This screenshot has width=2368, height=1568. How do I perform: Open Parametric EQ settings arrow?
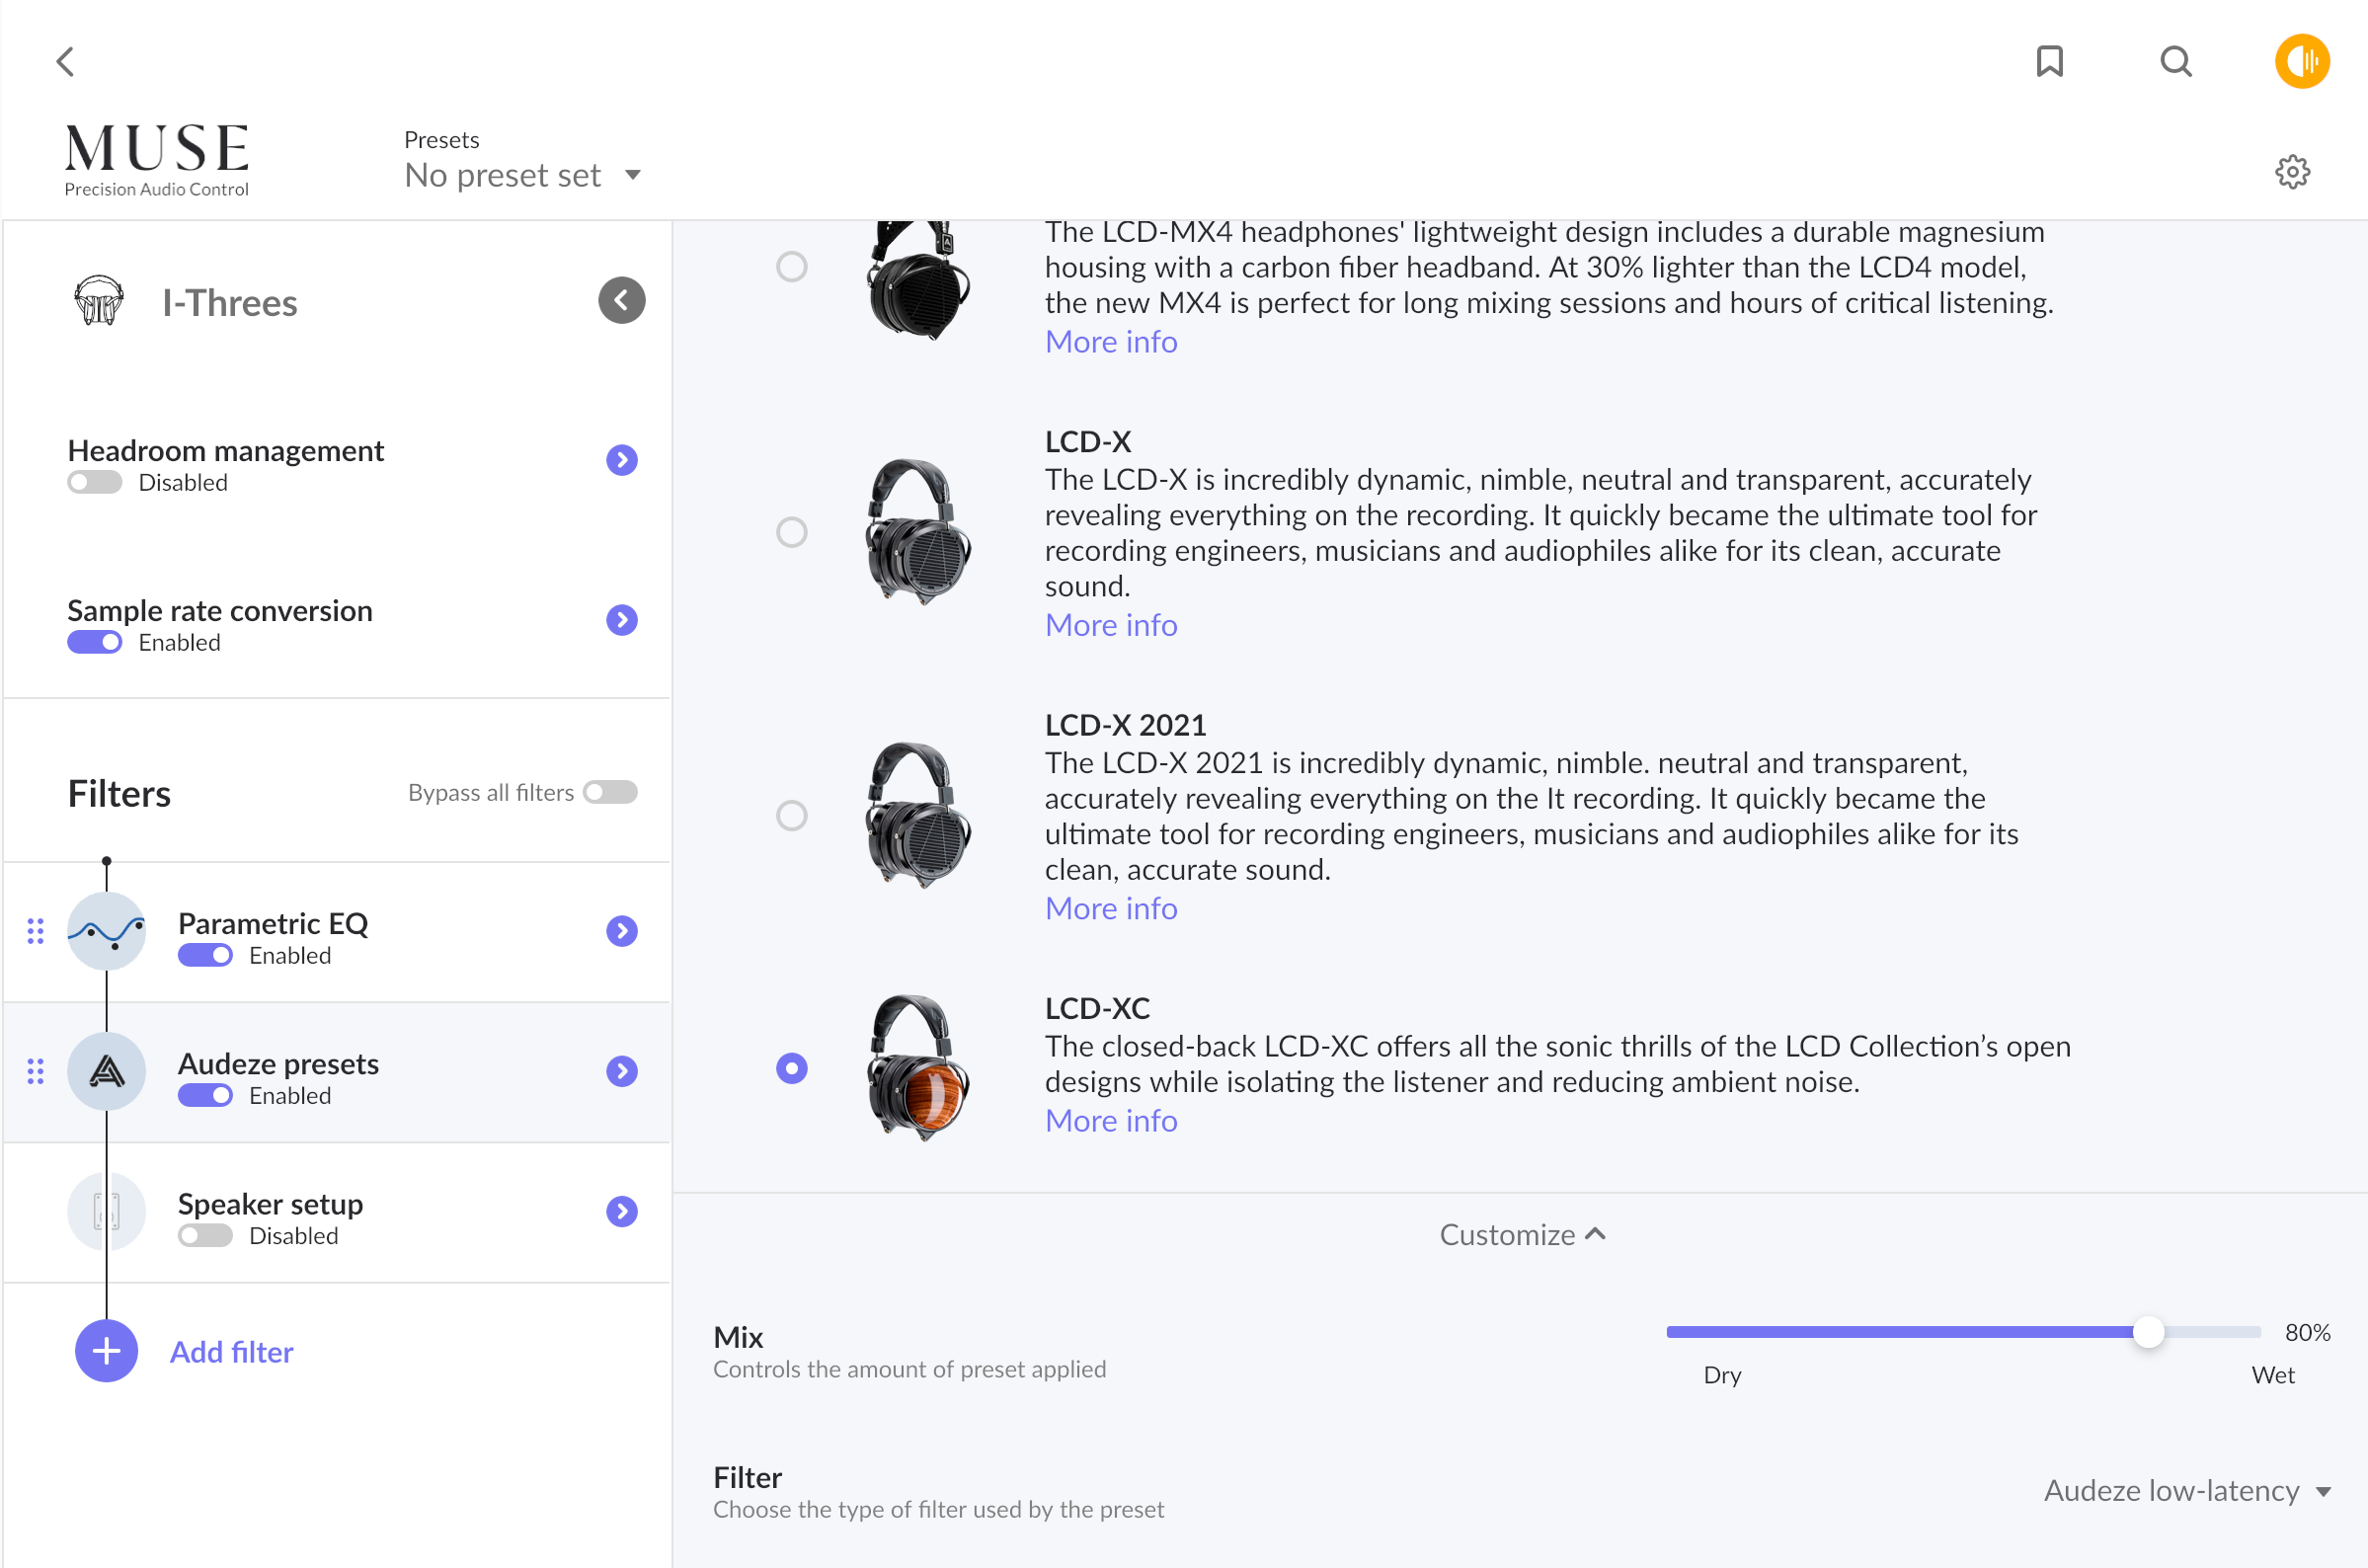pos(621,931)
